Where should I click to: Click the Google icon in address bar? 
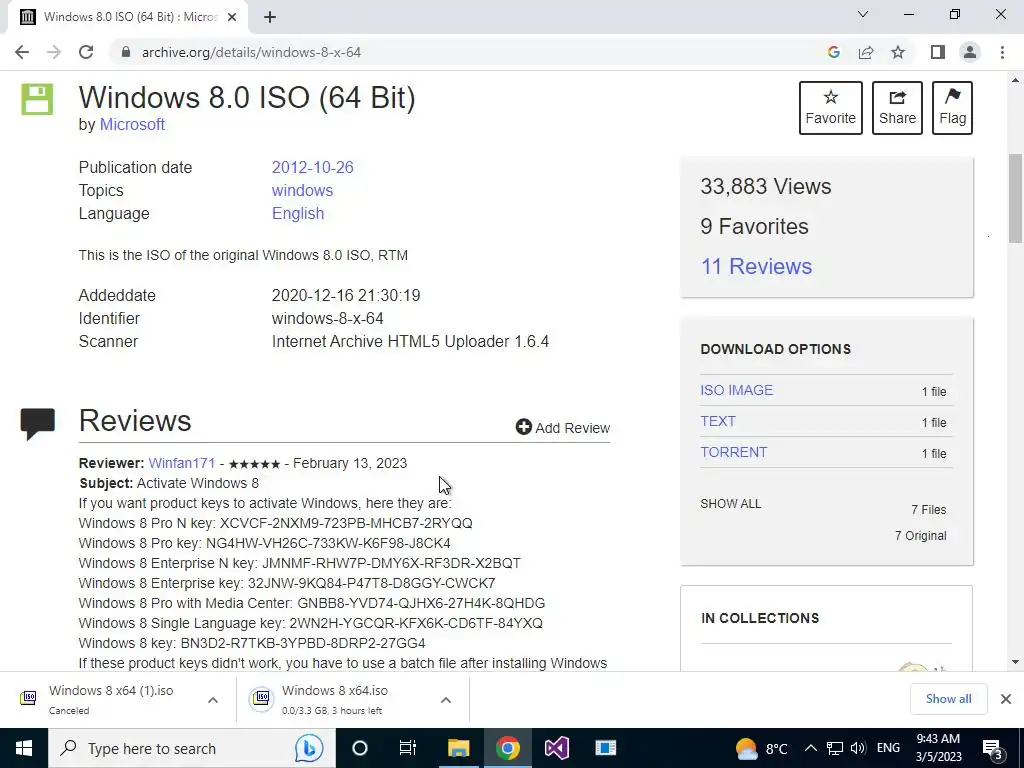[833, 52]
